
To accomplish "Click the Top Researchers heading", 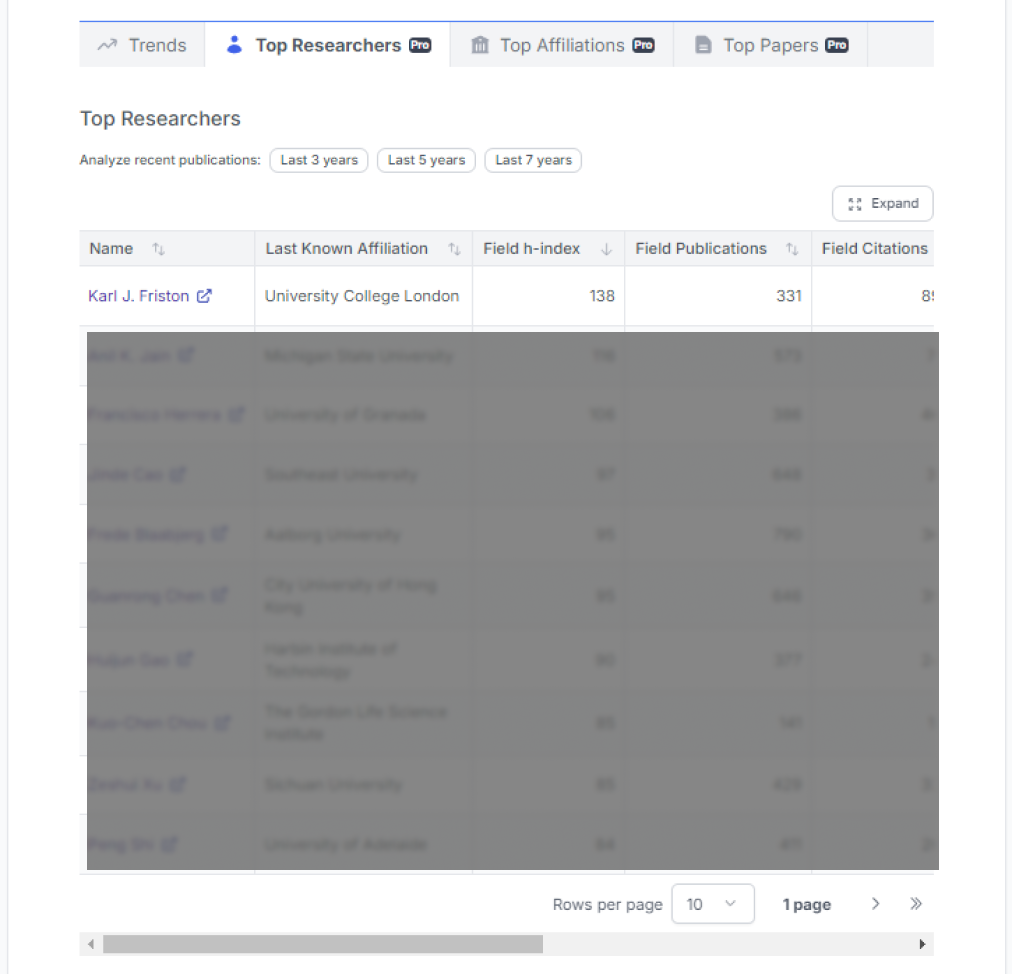I will pos(160,119).
